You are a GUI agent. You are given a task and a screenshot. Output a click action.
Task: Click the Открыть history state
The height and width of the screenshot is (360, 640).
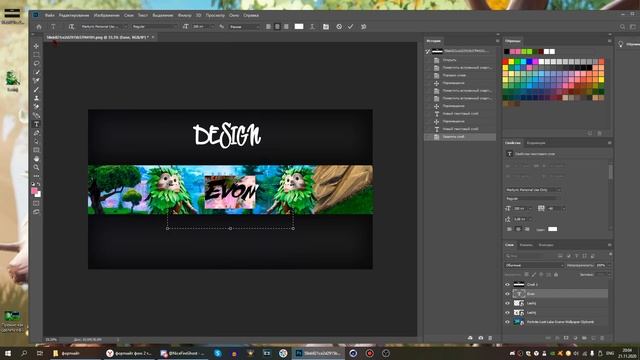[x=449, y=60]
